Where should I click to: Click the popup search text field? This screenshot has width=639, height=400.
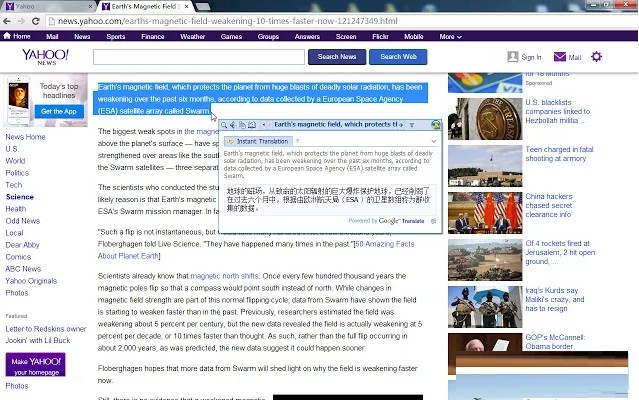pyautogui.click(x=335, y=125)
